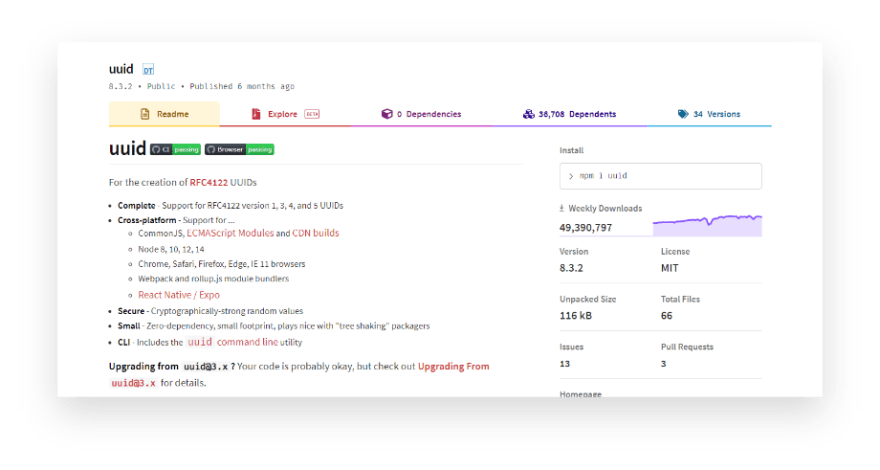
Task: Follow the ECMAScript Modules link
Action: click(x=230, y=233)
